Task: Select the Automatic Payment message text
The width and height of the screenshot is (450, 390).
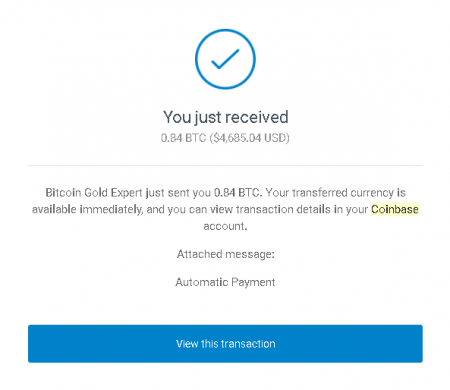Action: pos(225,282)
